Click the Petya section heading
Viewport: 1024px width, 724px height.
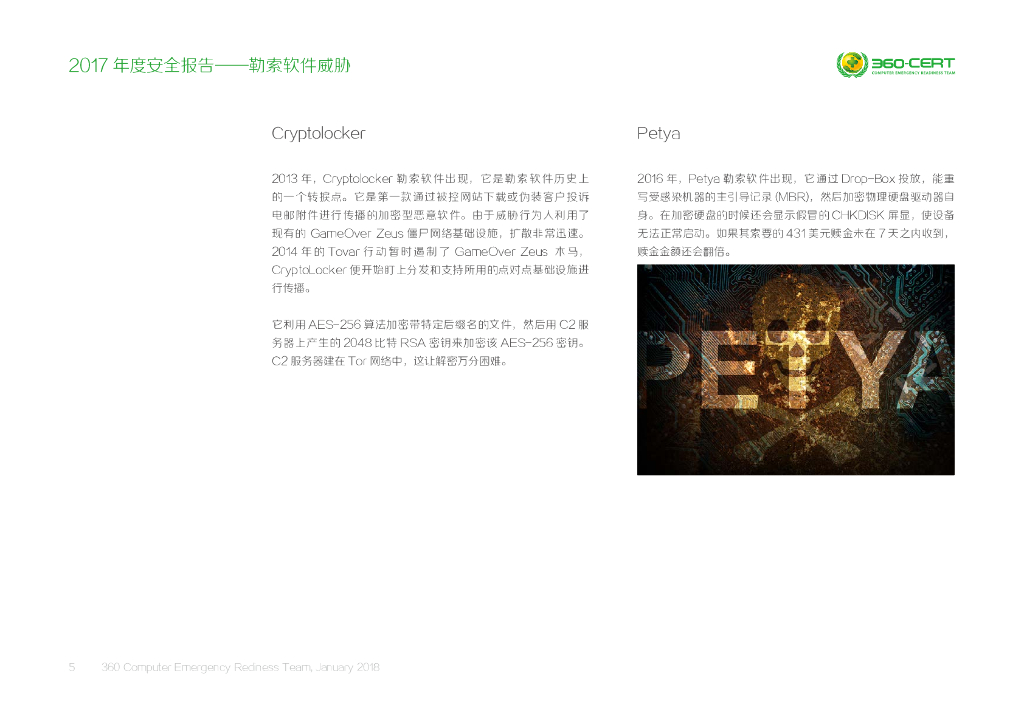pos(658,134)
